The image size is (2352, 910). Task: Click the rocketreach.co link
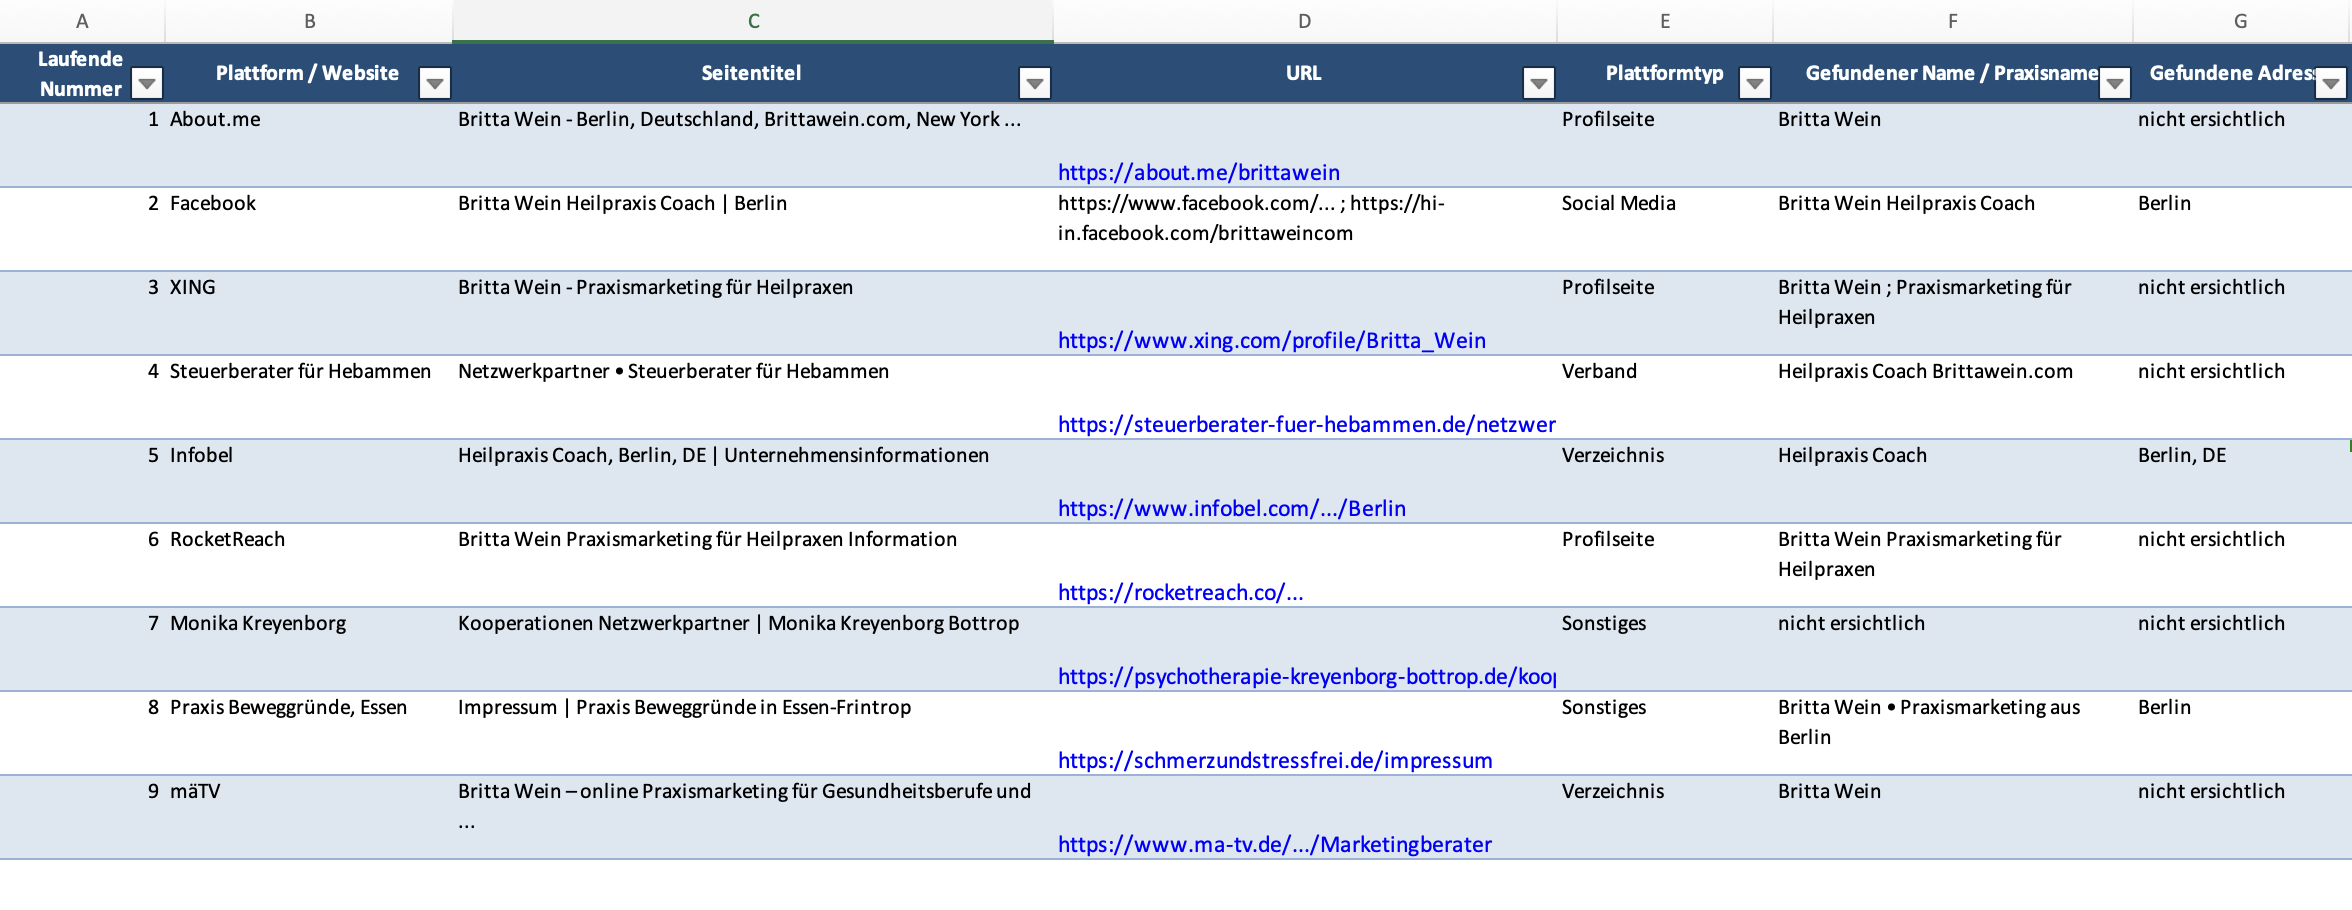coord(1180,592)
